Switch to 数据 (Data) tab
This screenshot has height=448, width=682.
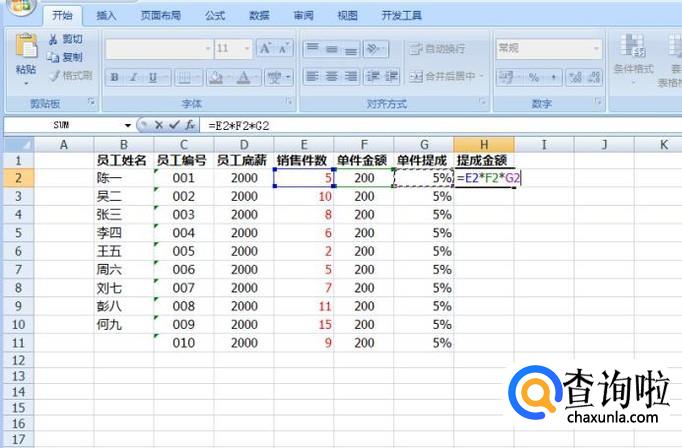pos(259,16)
